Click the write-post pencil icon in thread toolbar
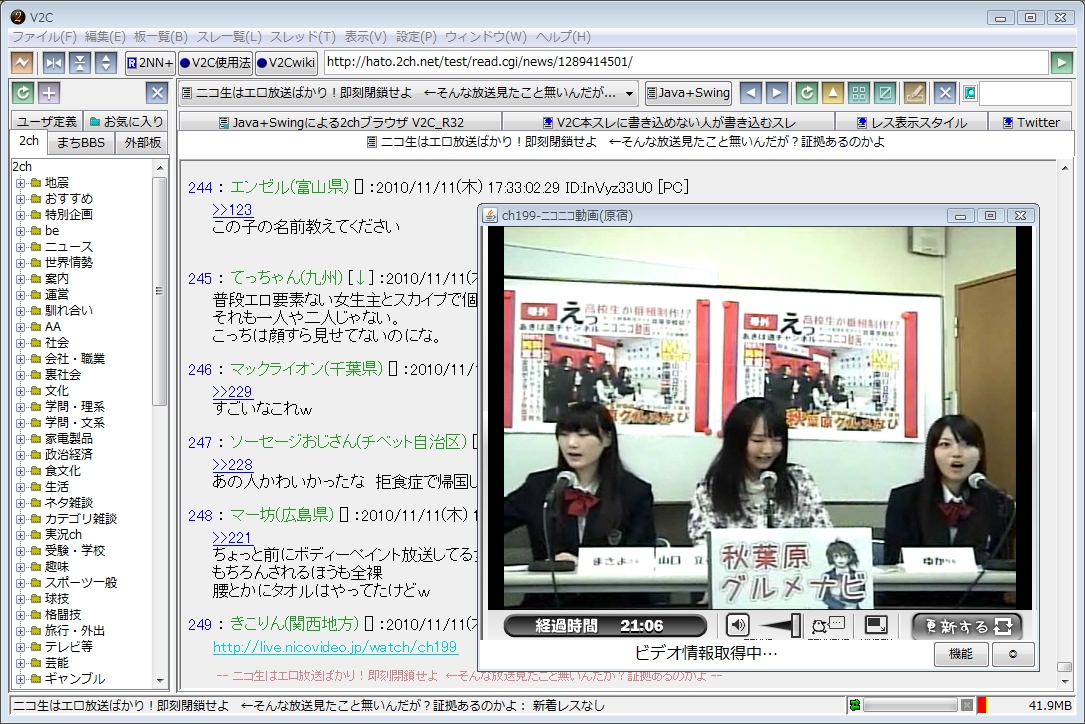The image size is (1085, 724). point(914,93)
